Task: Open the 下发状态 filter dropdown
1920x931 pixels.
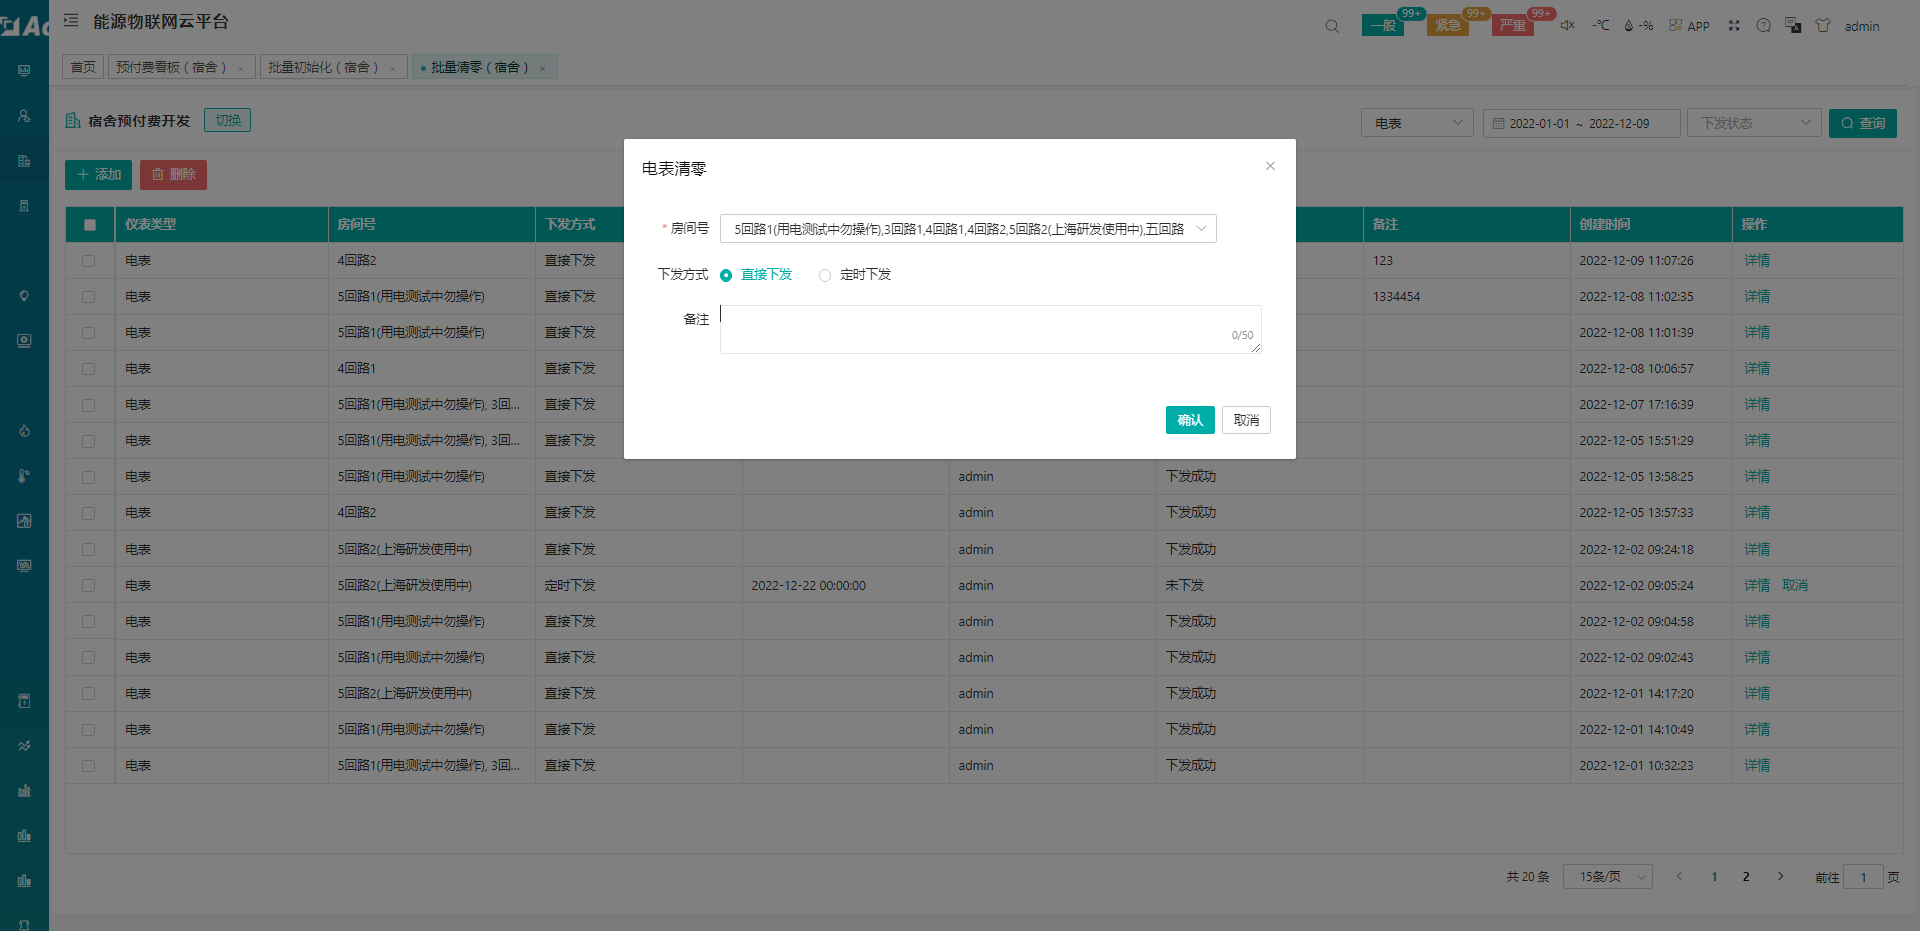Action: pos(1754,123)
